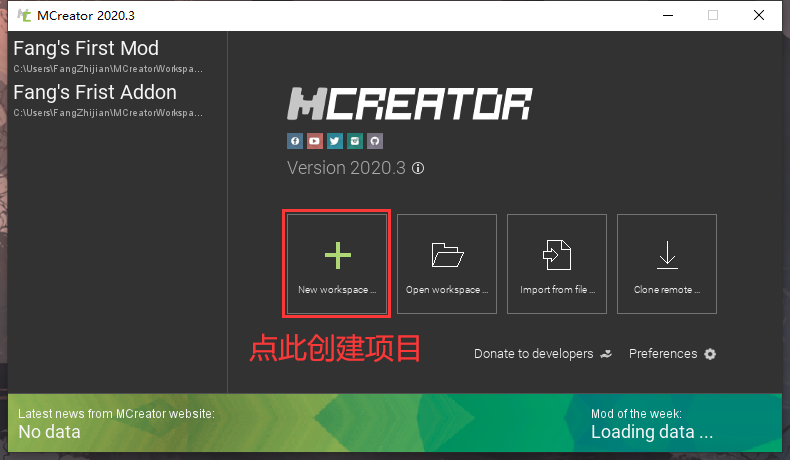The height and width of the screenshot is (460, 790).
Task: Open the MCreator Facebook page icon
Action: 295,141
